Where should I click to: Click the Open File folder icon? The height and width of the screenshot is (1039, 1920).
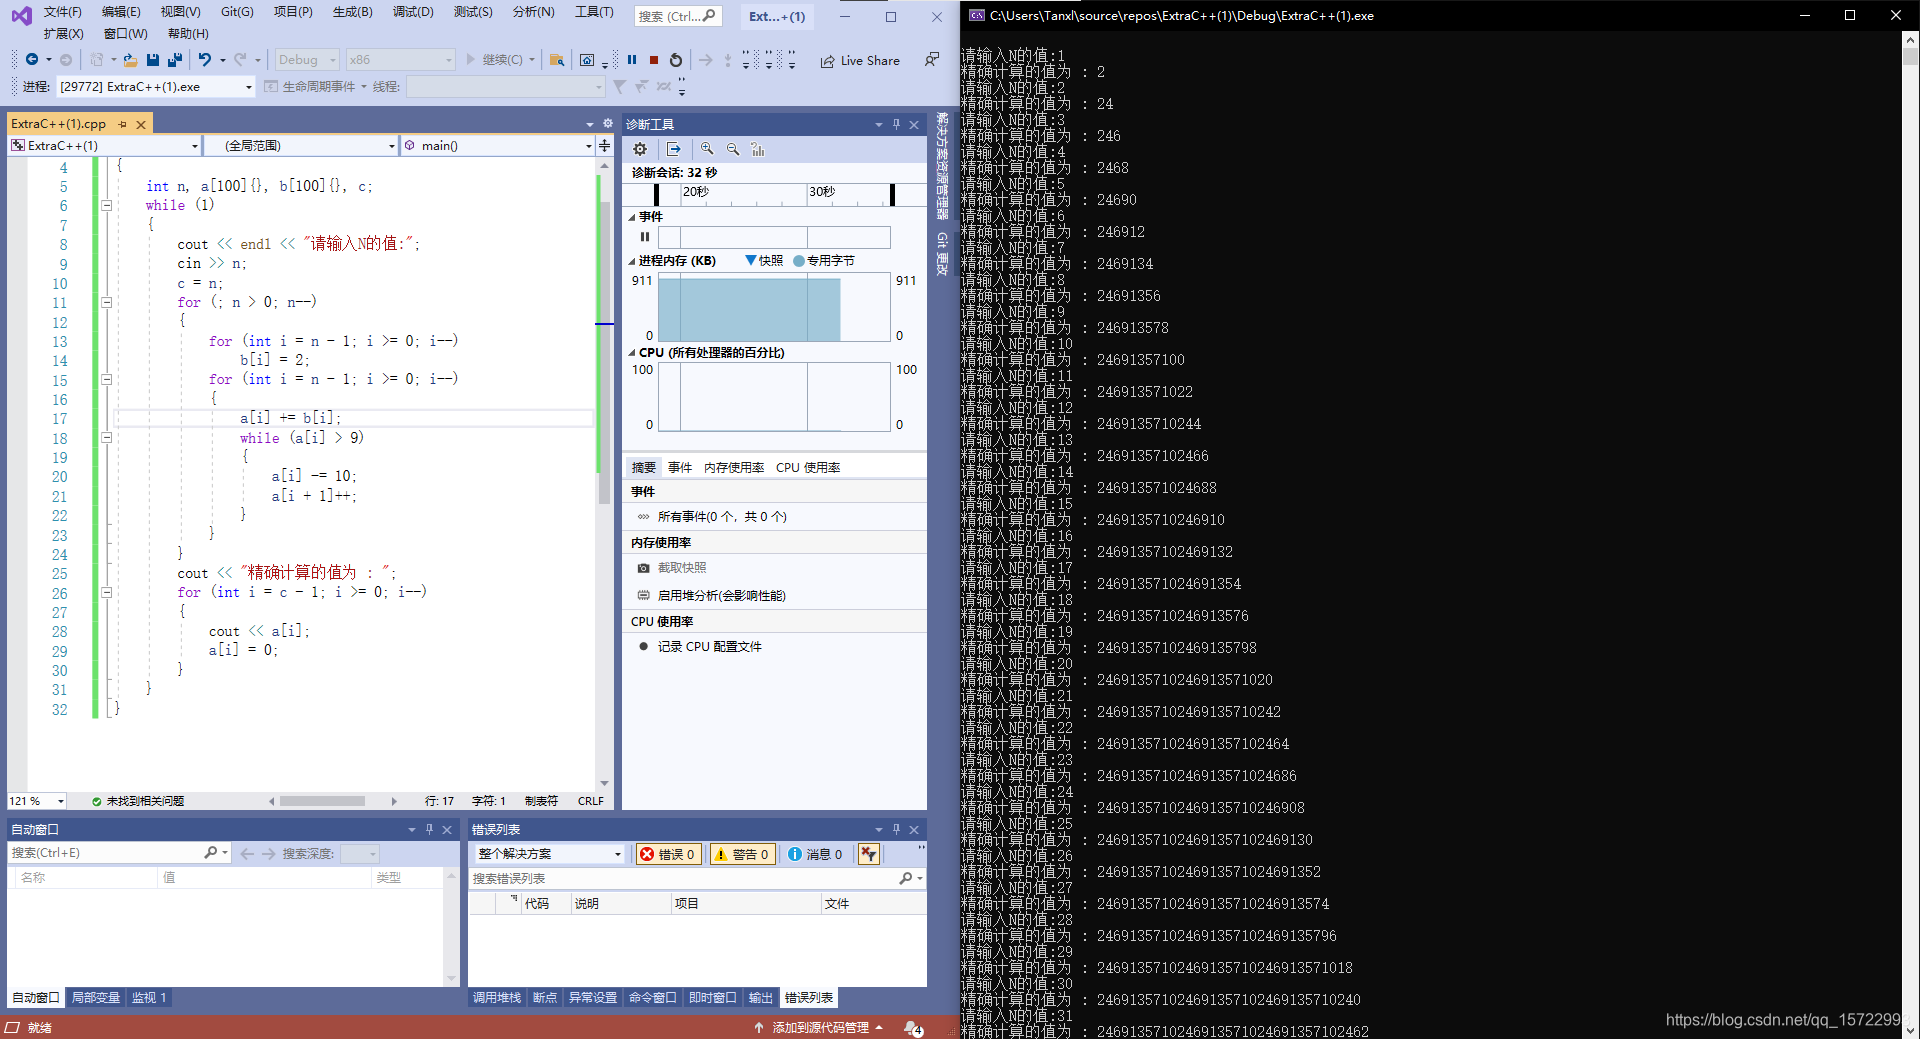click(x=130, y=60)
